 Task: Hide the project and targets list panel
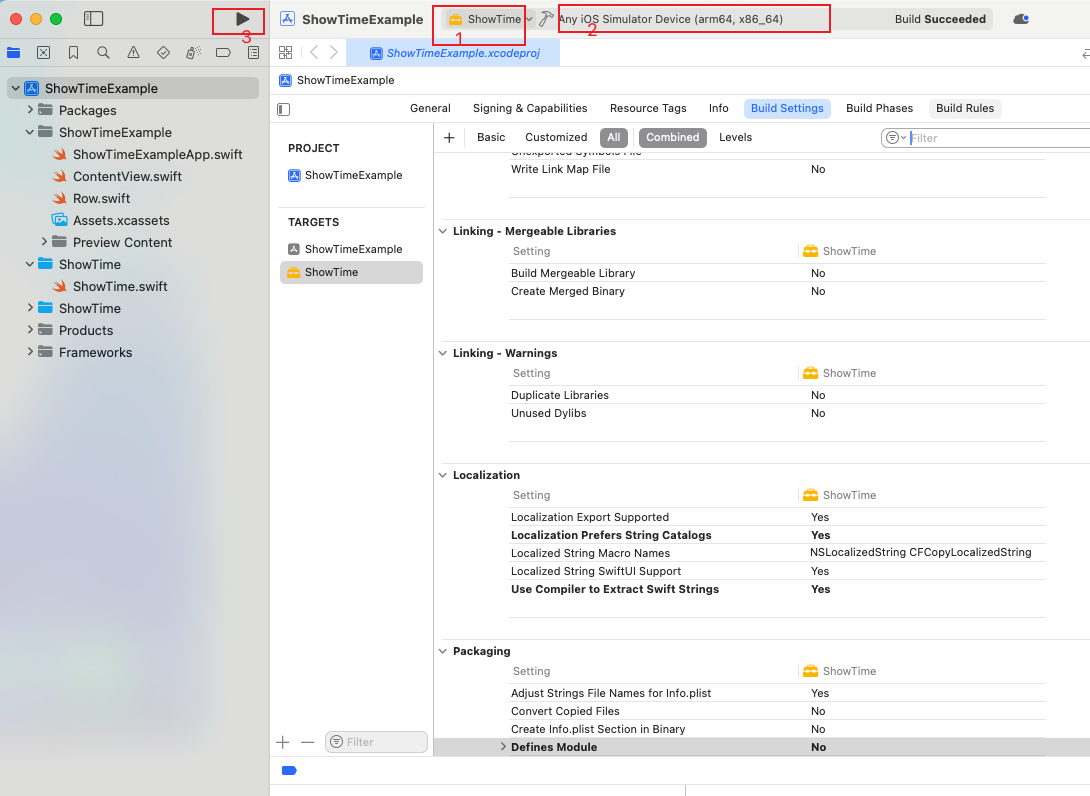coord(284,109)
